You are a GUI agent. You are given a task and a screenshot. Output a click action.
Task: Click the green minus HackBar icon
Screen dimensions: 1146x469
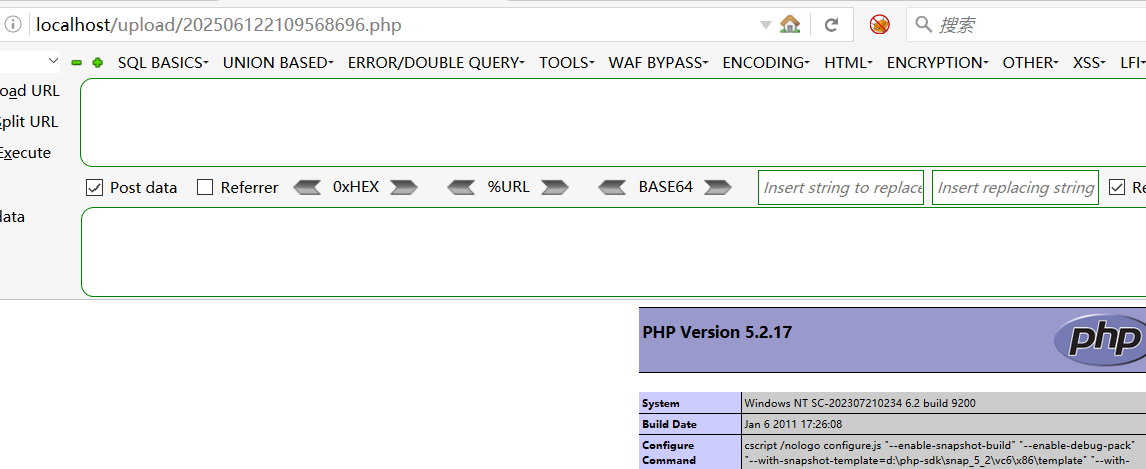click(x=76, y=63)
